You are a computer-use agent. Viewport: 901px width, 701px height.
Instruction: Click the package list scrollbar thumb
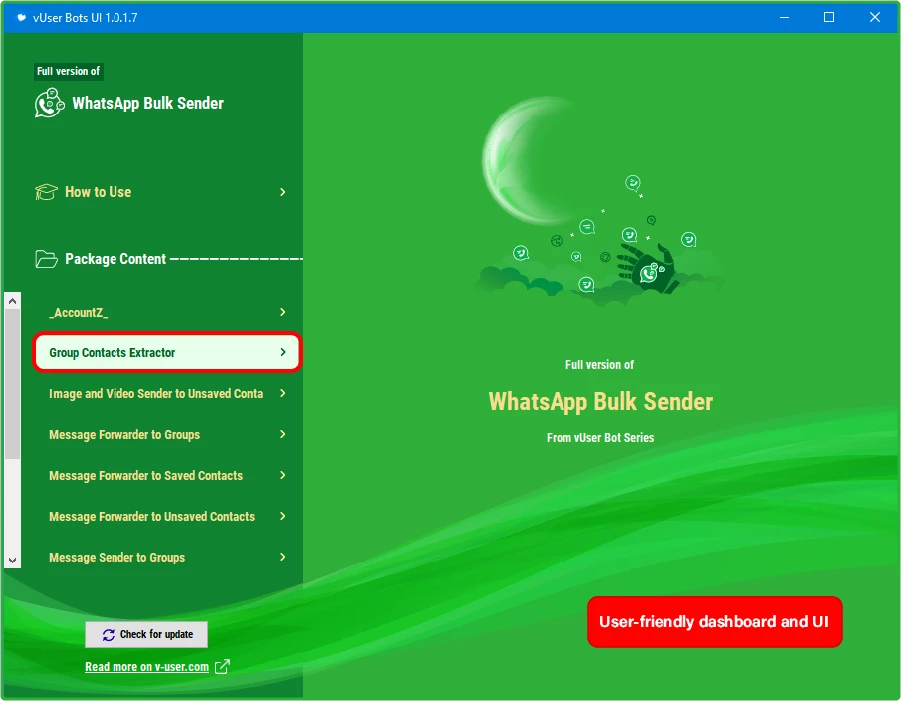[x=13, y=384]
